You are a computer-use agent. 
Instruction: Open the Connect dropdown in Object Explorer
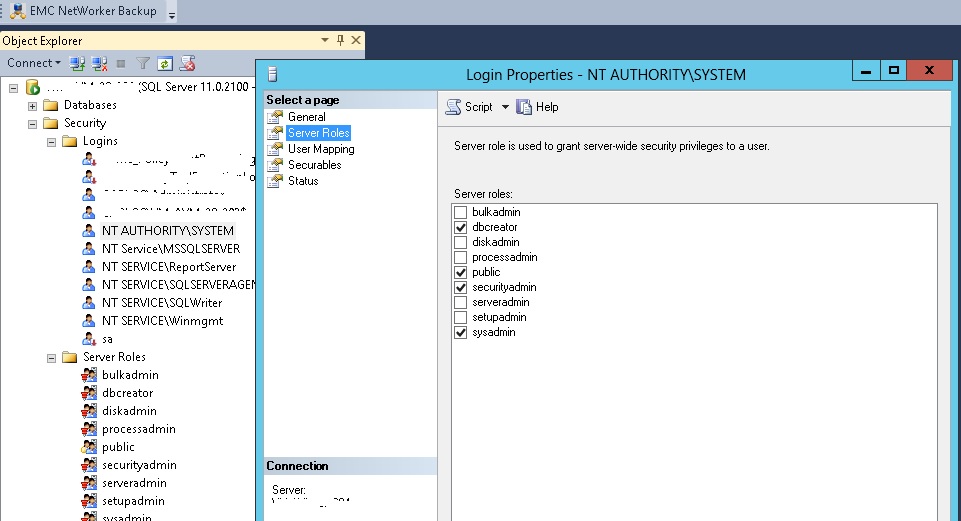pos(34,63)
